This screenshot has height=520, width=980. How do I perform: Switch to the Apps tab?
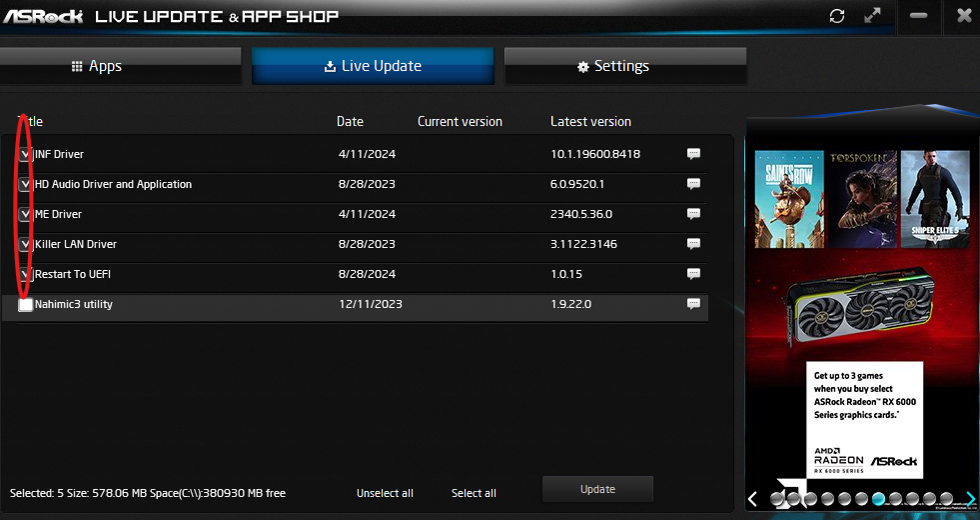[120, 66]
